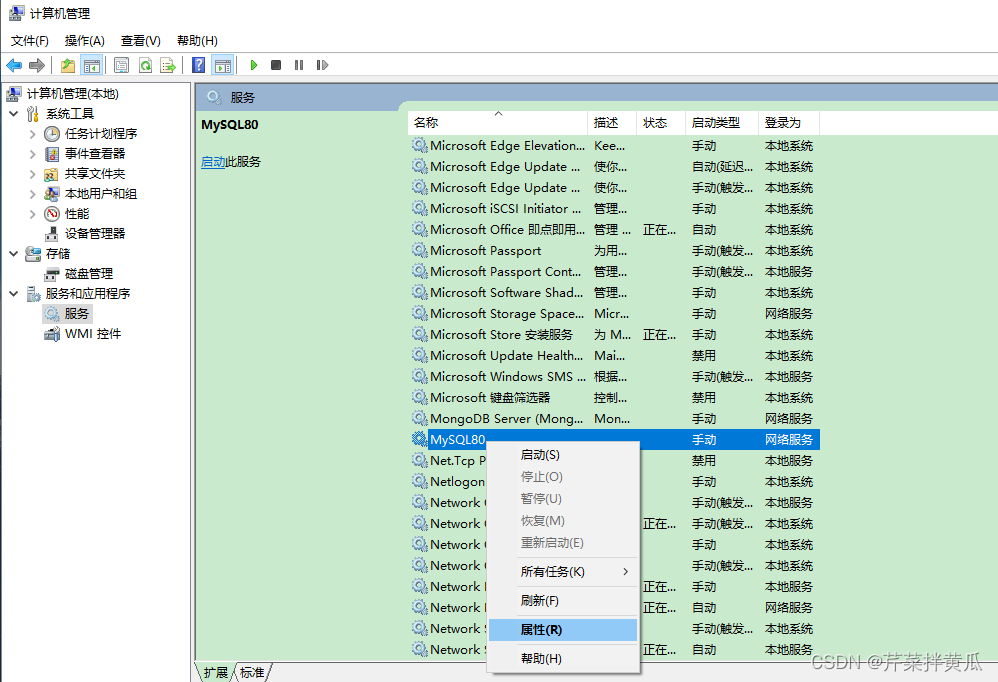Collapse the 存储 tree node

(x=14, y=253)
